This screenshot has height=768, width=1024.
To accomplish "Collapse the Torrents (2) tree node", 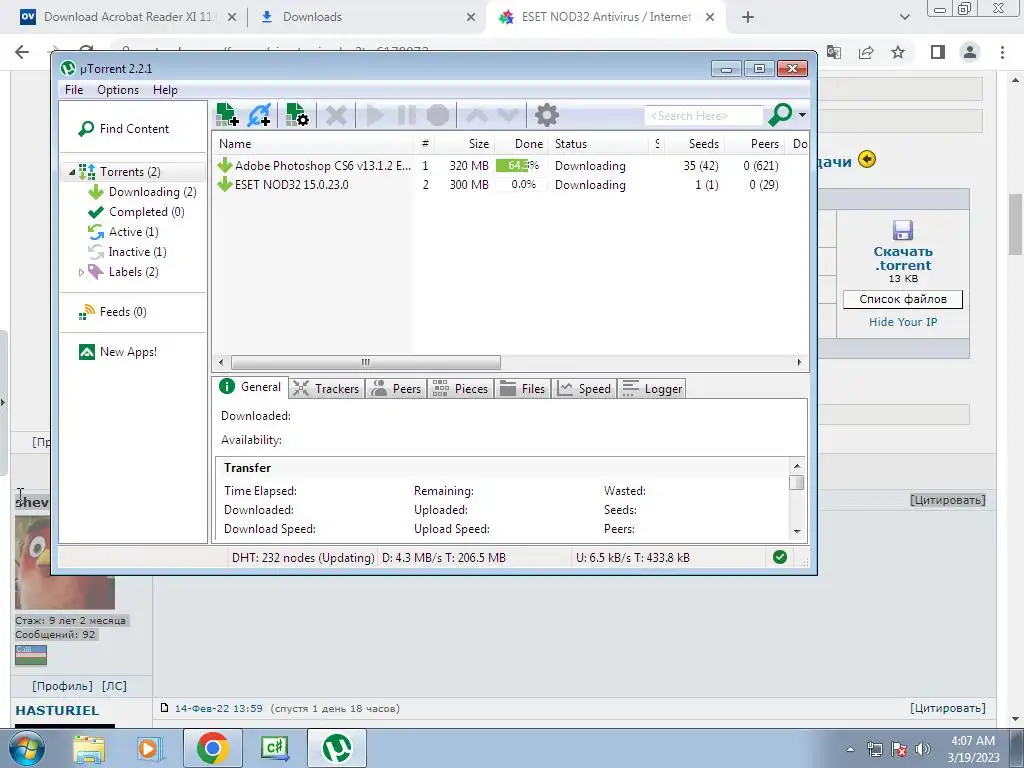I will click(x=72, y=172).
